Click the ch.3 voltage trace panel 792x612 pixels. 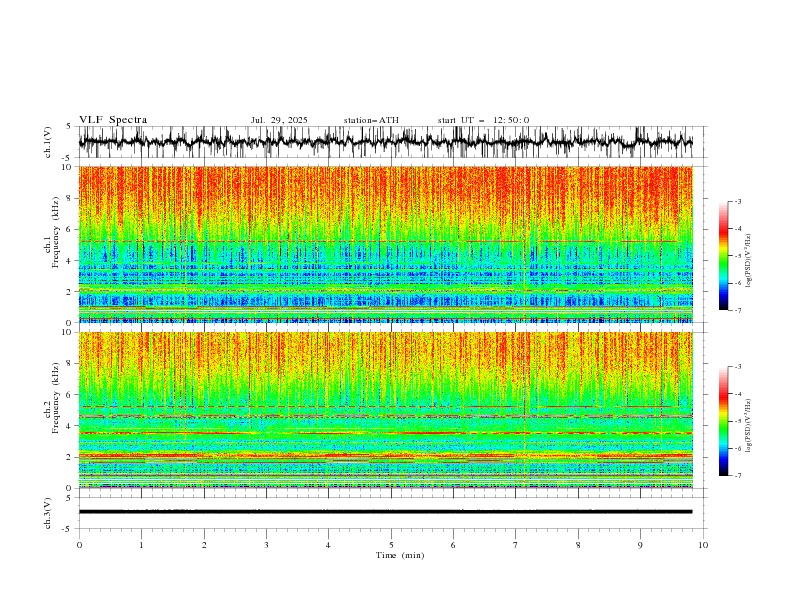[391, 513]
